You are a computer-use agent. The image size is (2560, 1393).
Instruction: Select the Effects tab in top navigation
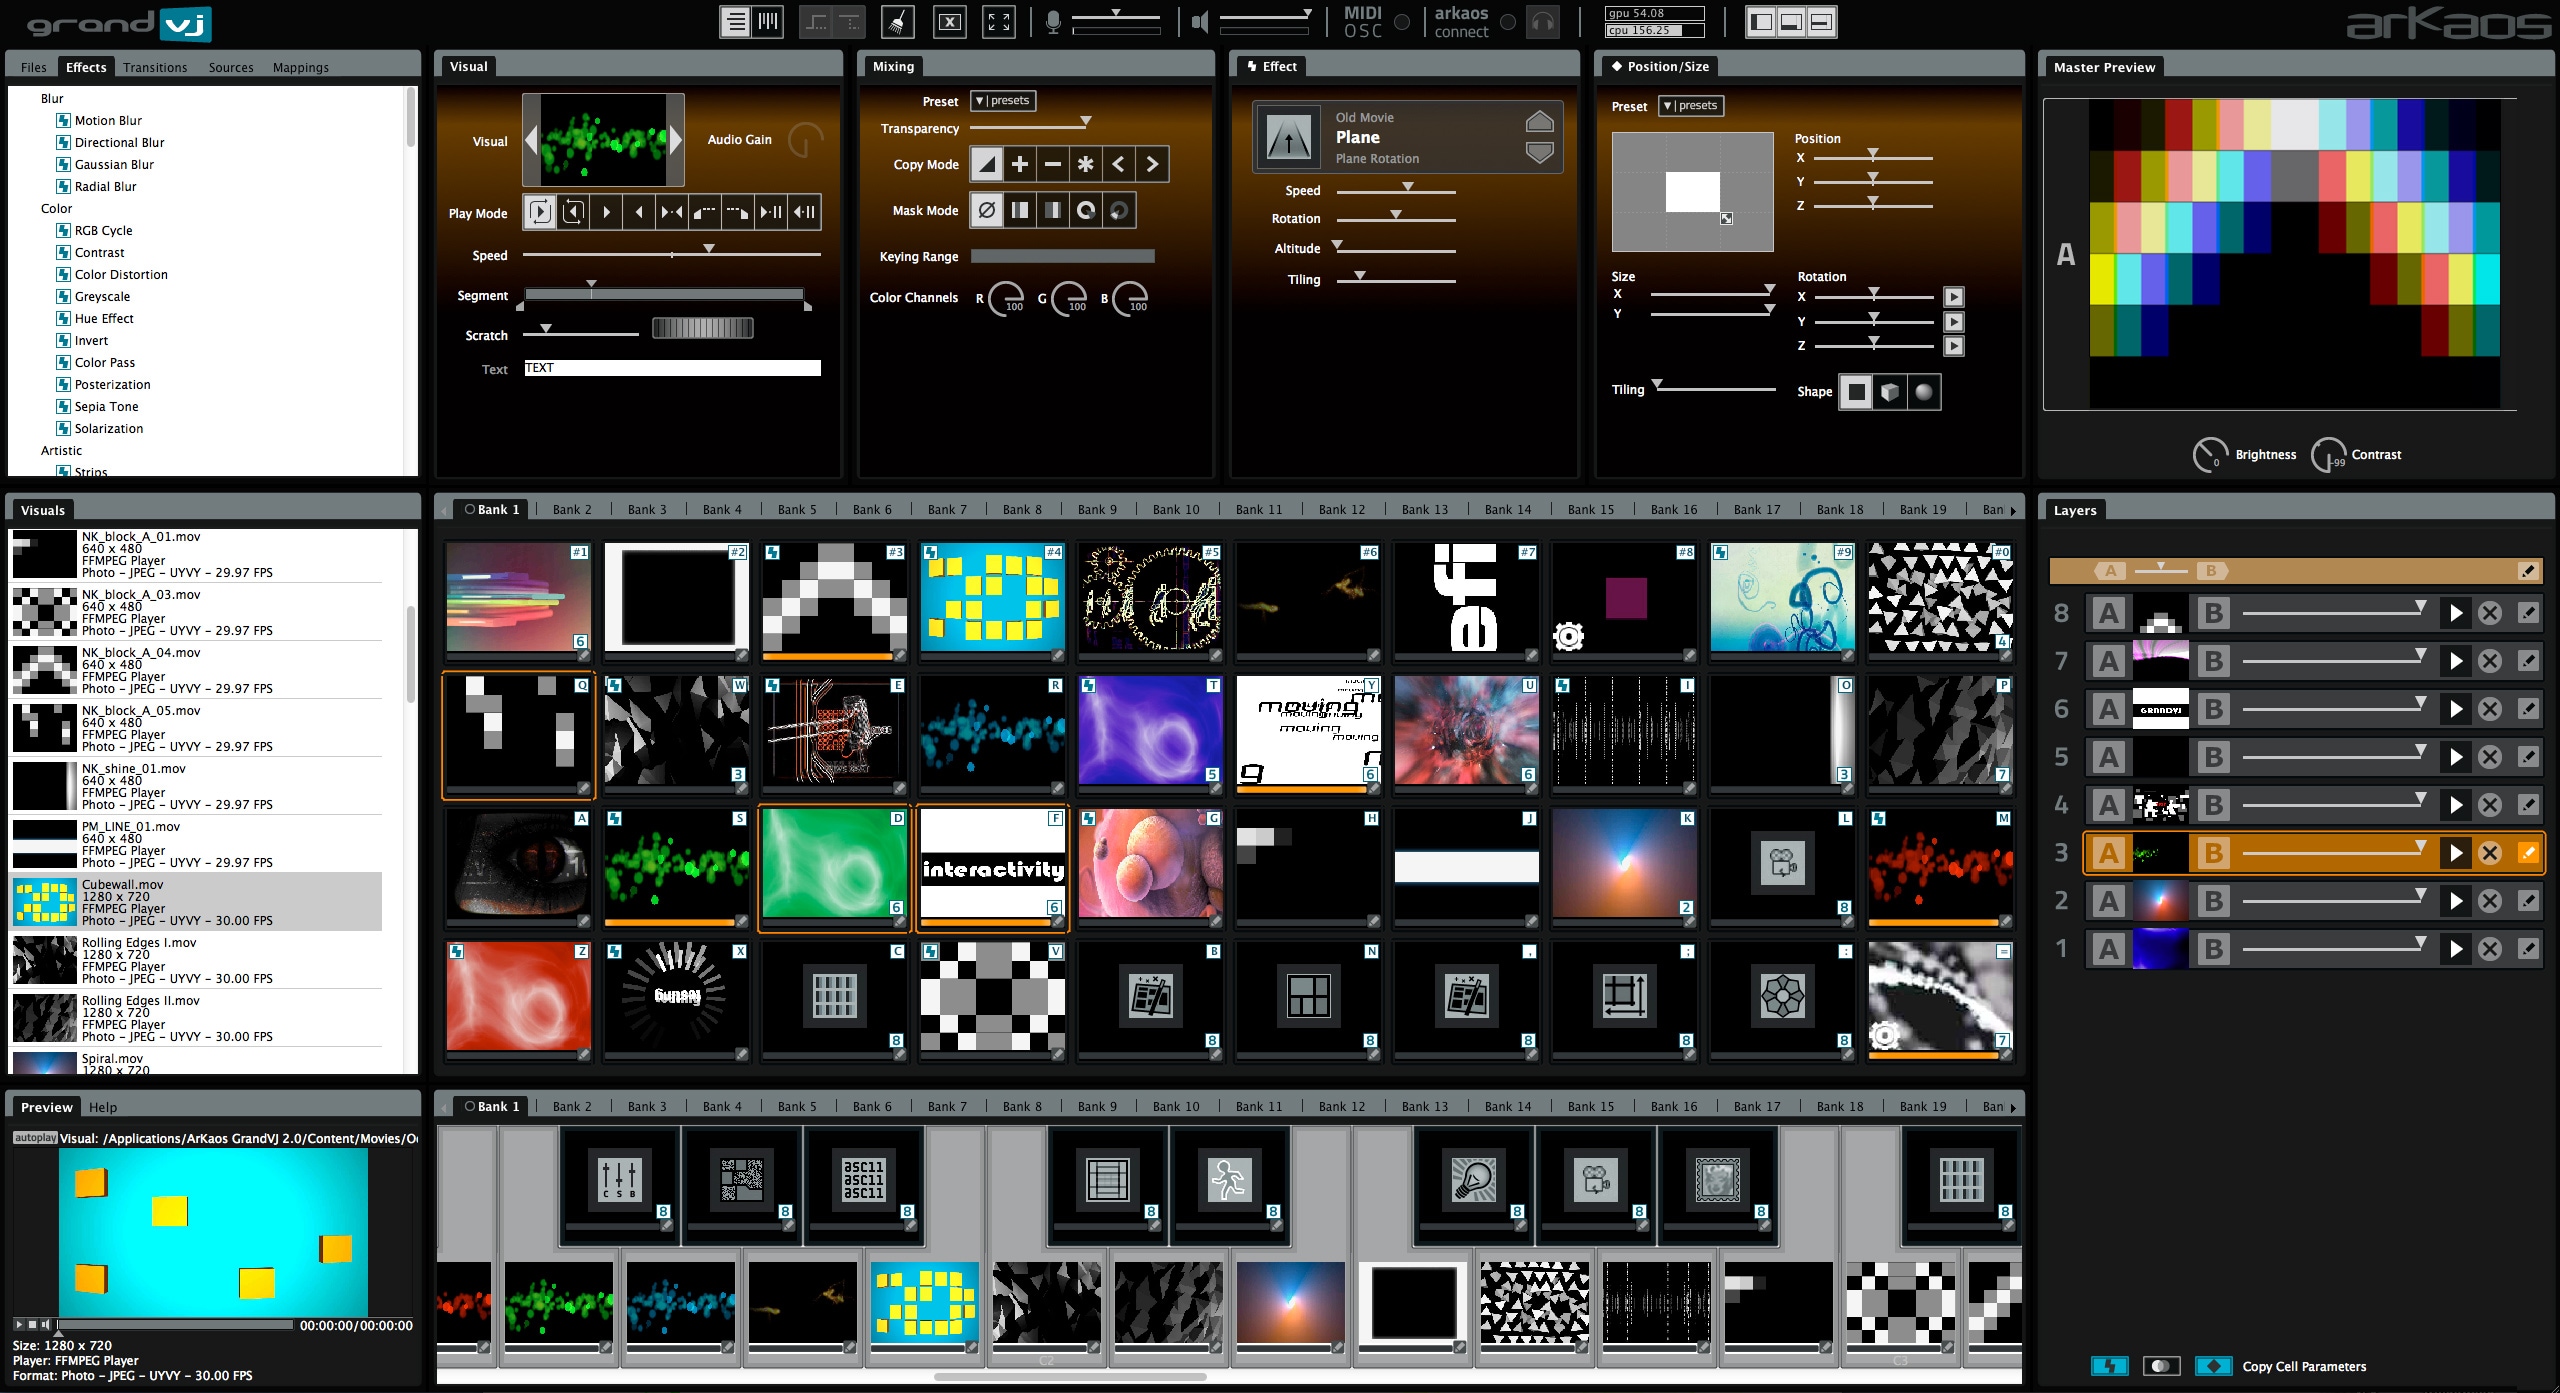(x=86, y=65)
